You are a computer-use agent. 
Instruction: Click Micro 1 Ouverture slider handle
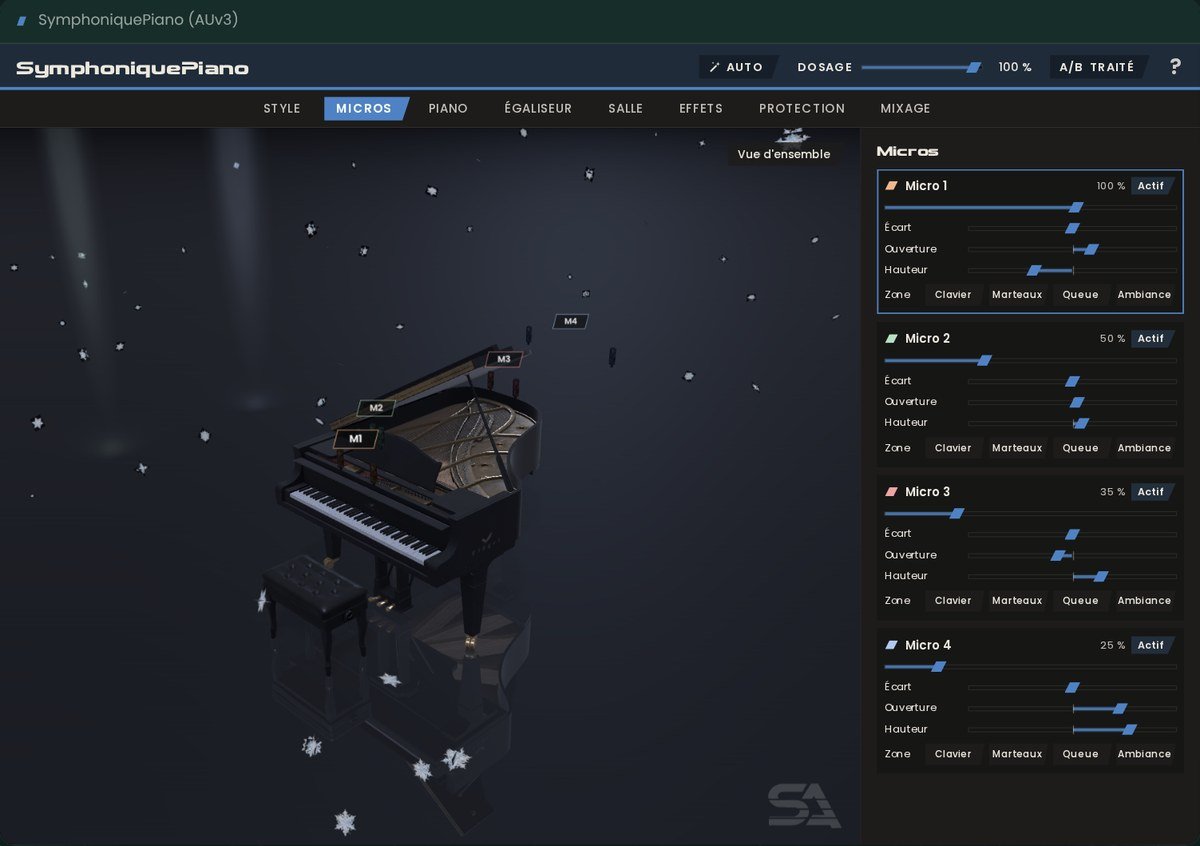1091,249
